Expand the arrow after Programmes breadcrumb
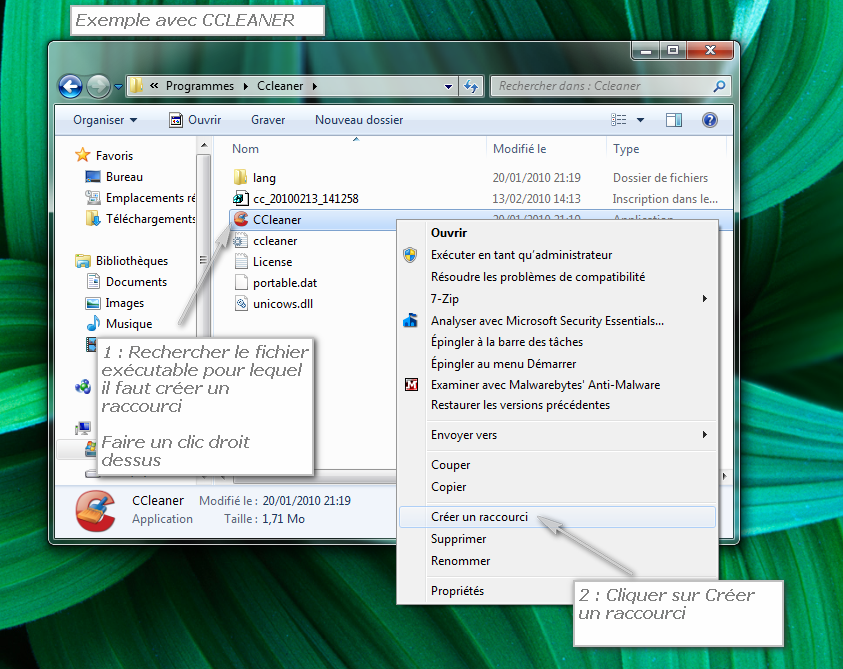The height and width of the screenshot is (669, 843). (246, 86)
